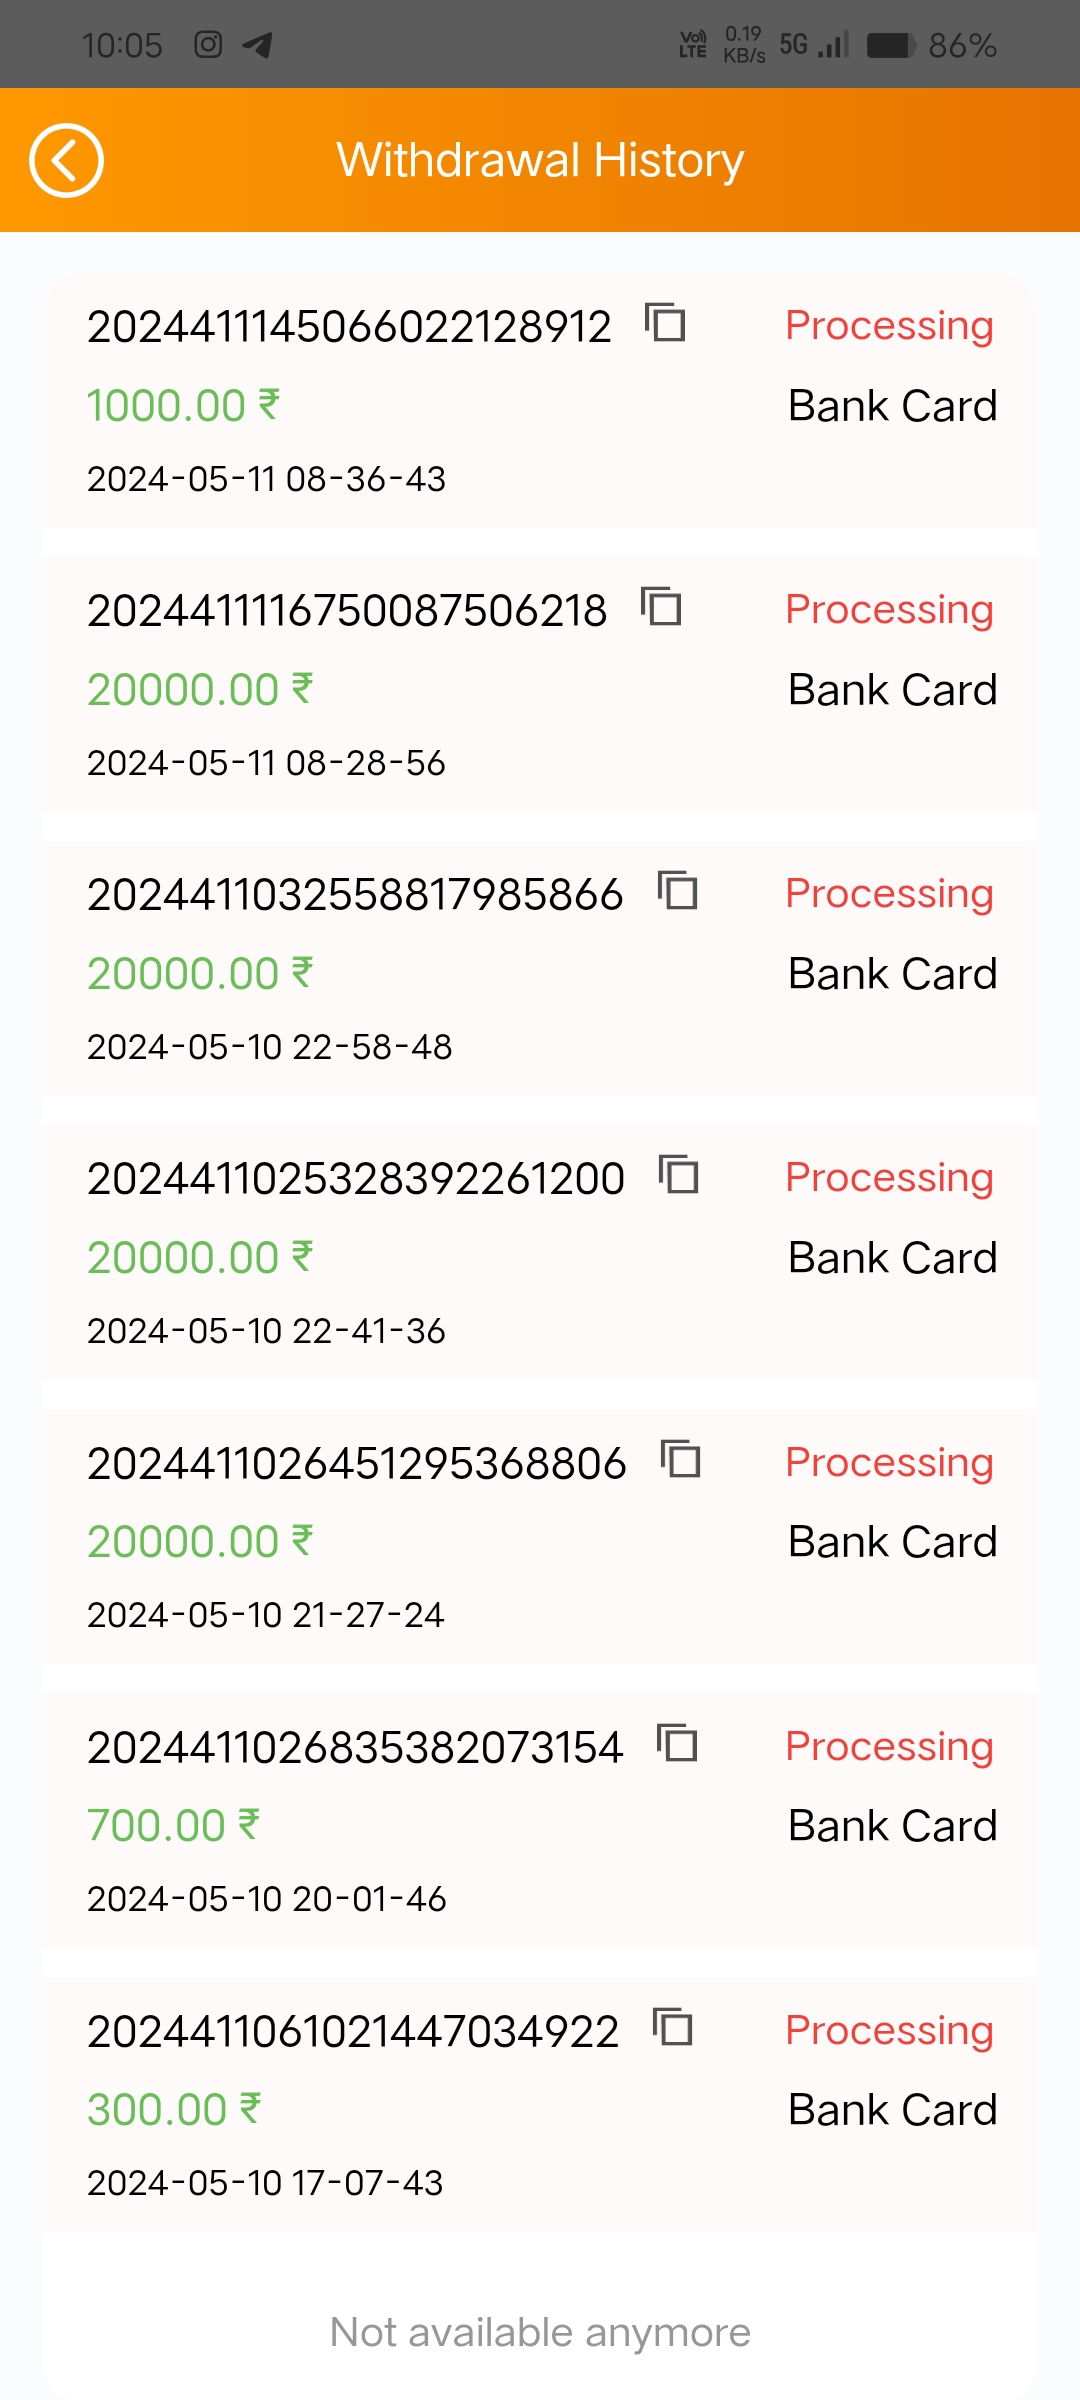Copy order ID ending in 261200

pyautogui.click(x=679, y=1175)
